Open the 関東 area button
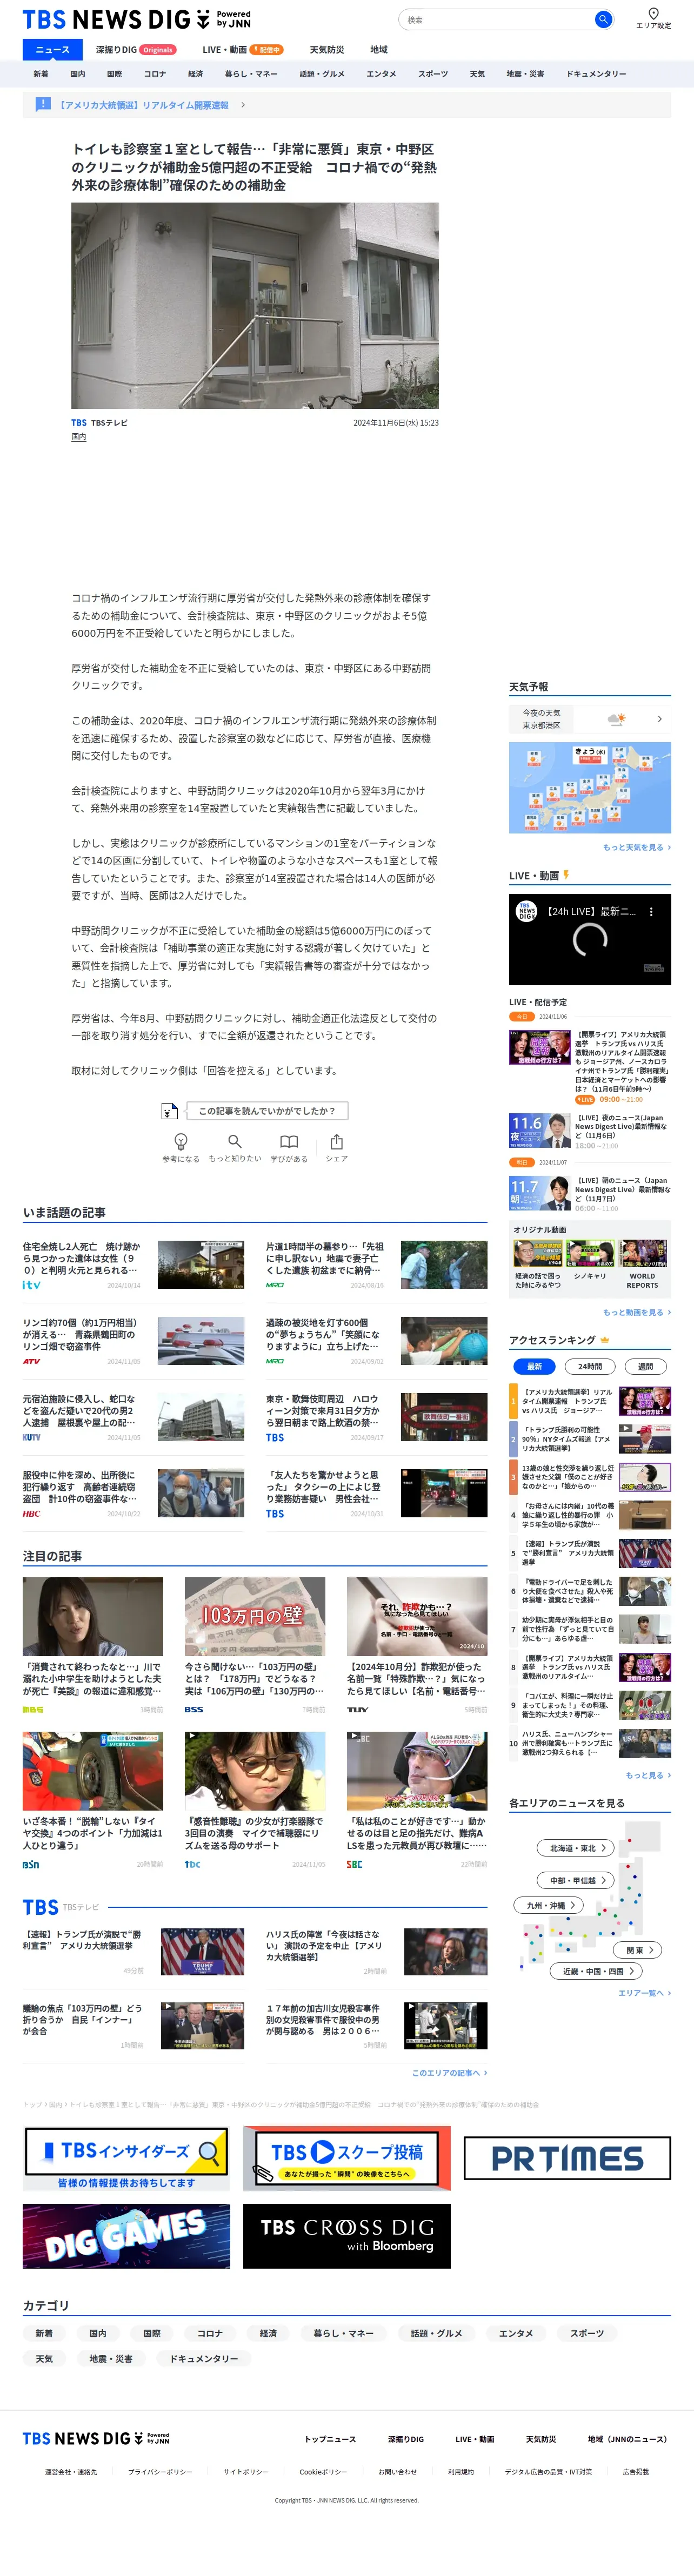 click(638, 1950)
